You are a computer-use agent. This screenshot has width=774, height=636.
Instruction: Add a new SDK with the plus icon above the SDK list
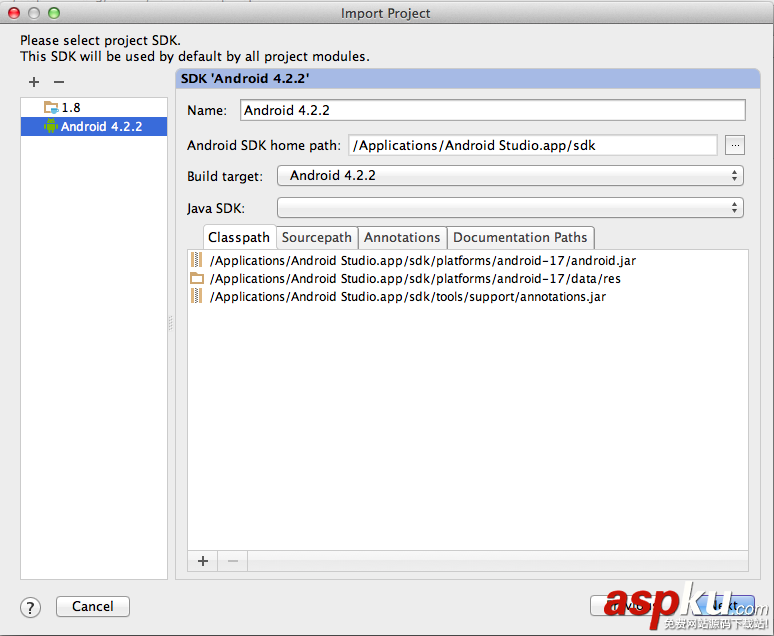click(x=34, y=82)
